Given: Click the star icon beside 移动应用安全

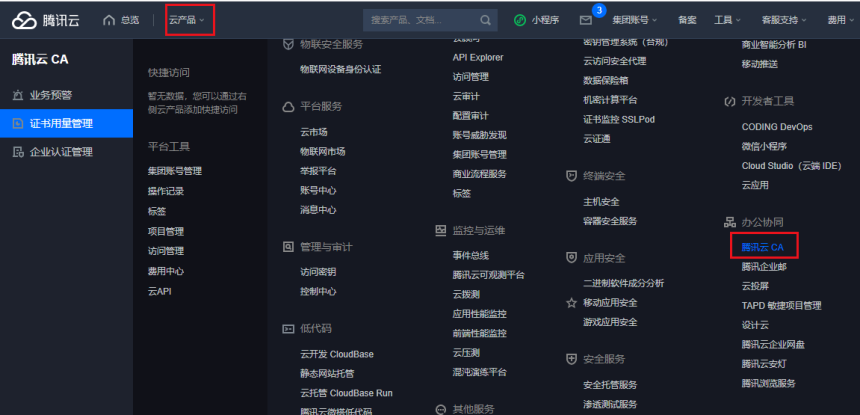Looking at the screenshot, I should [571, 303].
